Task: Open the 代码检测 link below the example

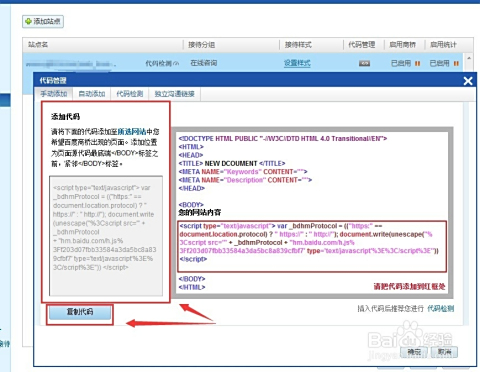Action: coord(441,309)
